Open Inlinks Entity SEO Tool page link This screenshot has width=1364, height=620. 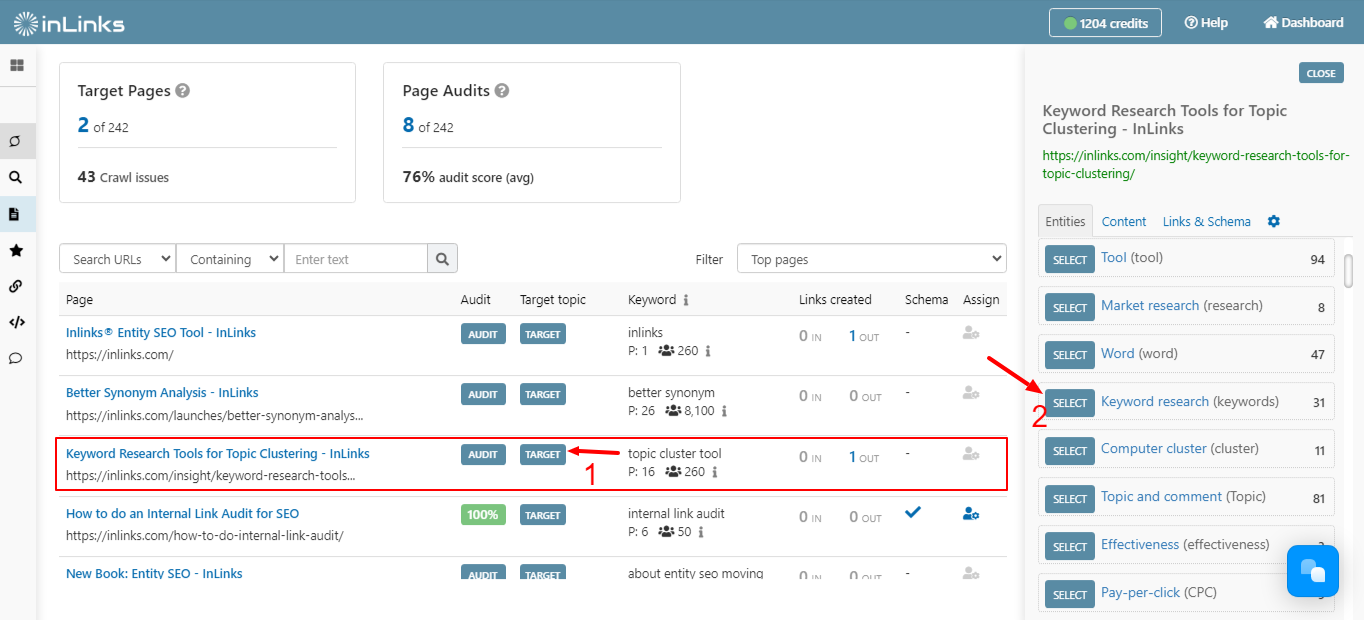161,332
